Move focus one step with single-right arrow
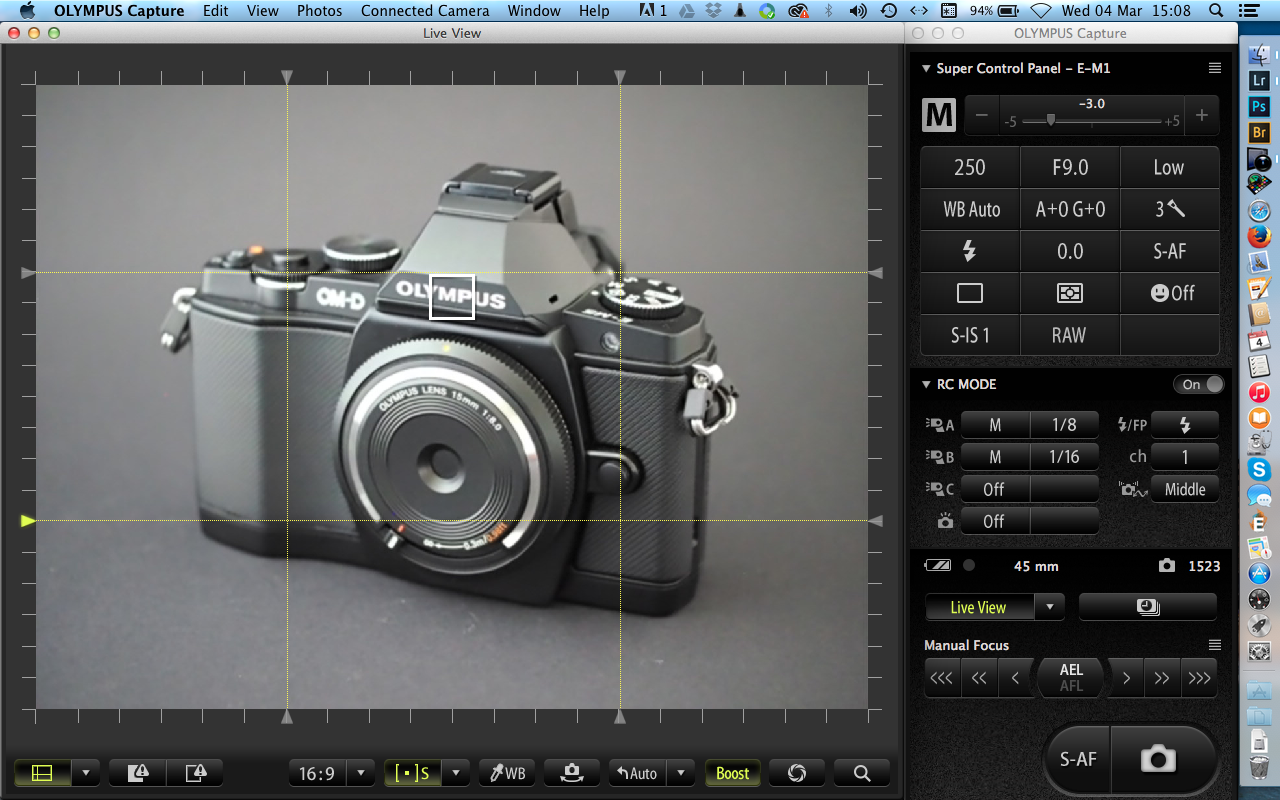This screenshot has height=800, width=1280. [1126, 678]
